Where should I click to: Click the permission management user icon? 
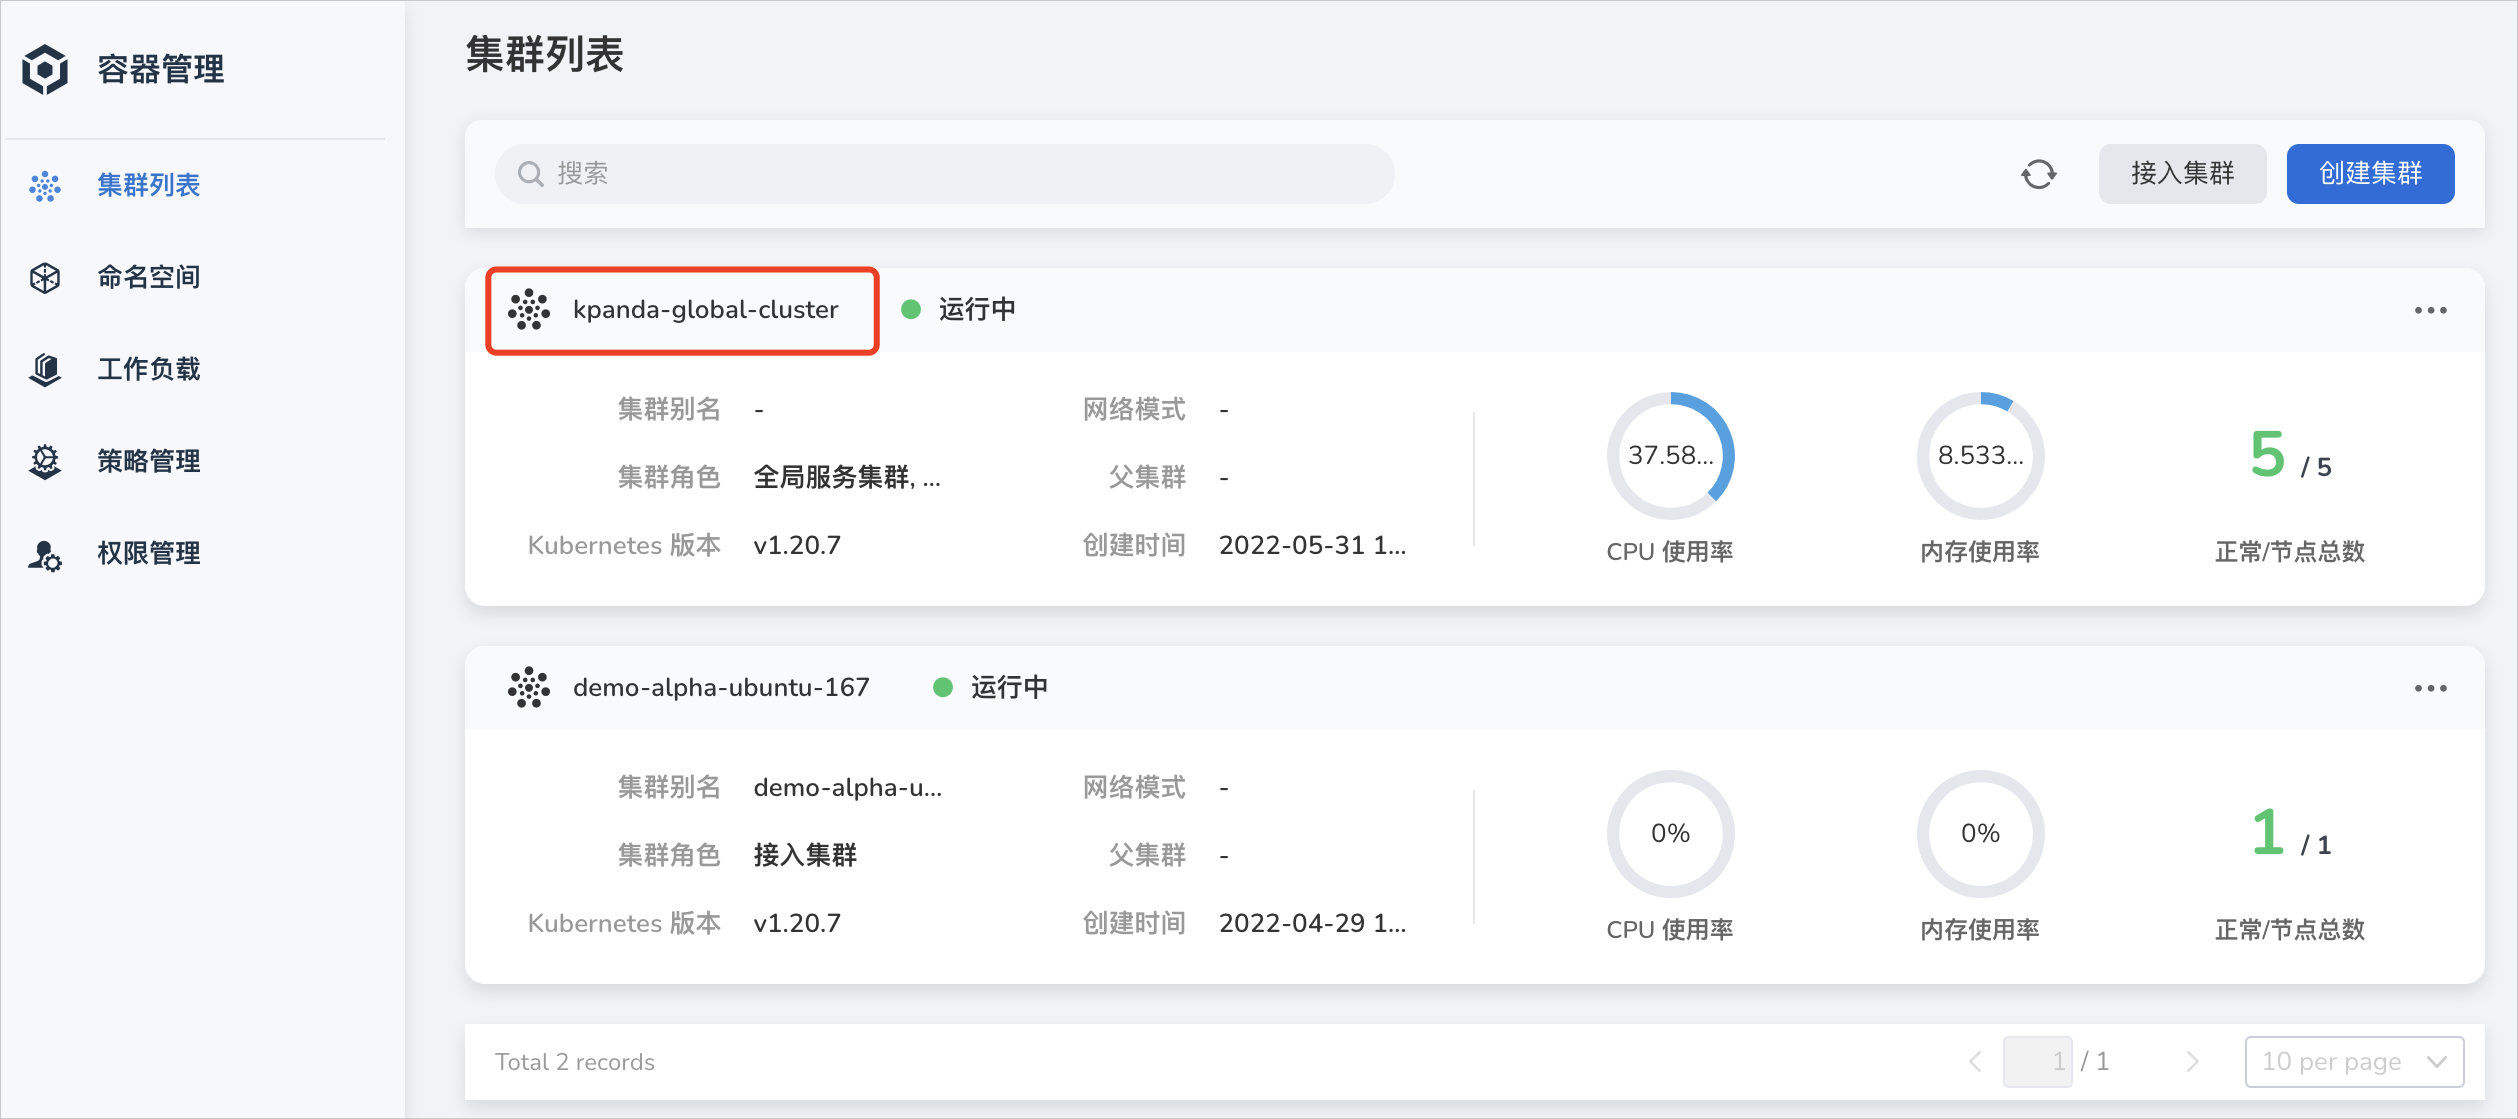(45, 554)
